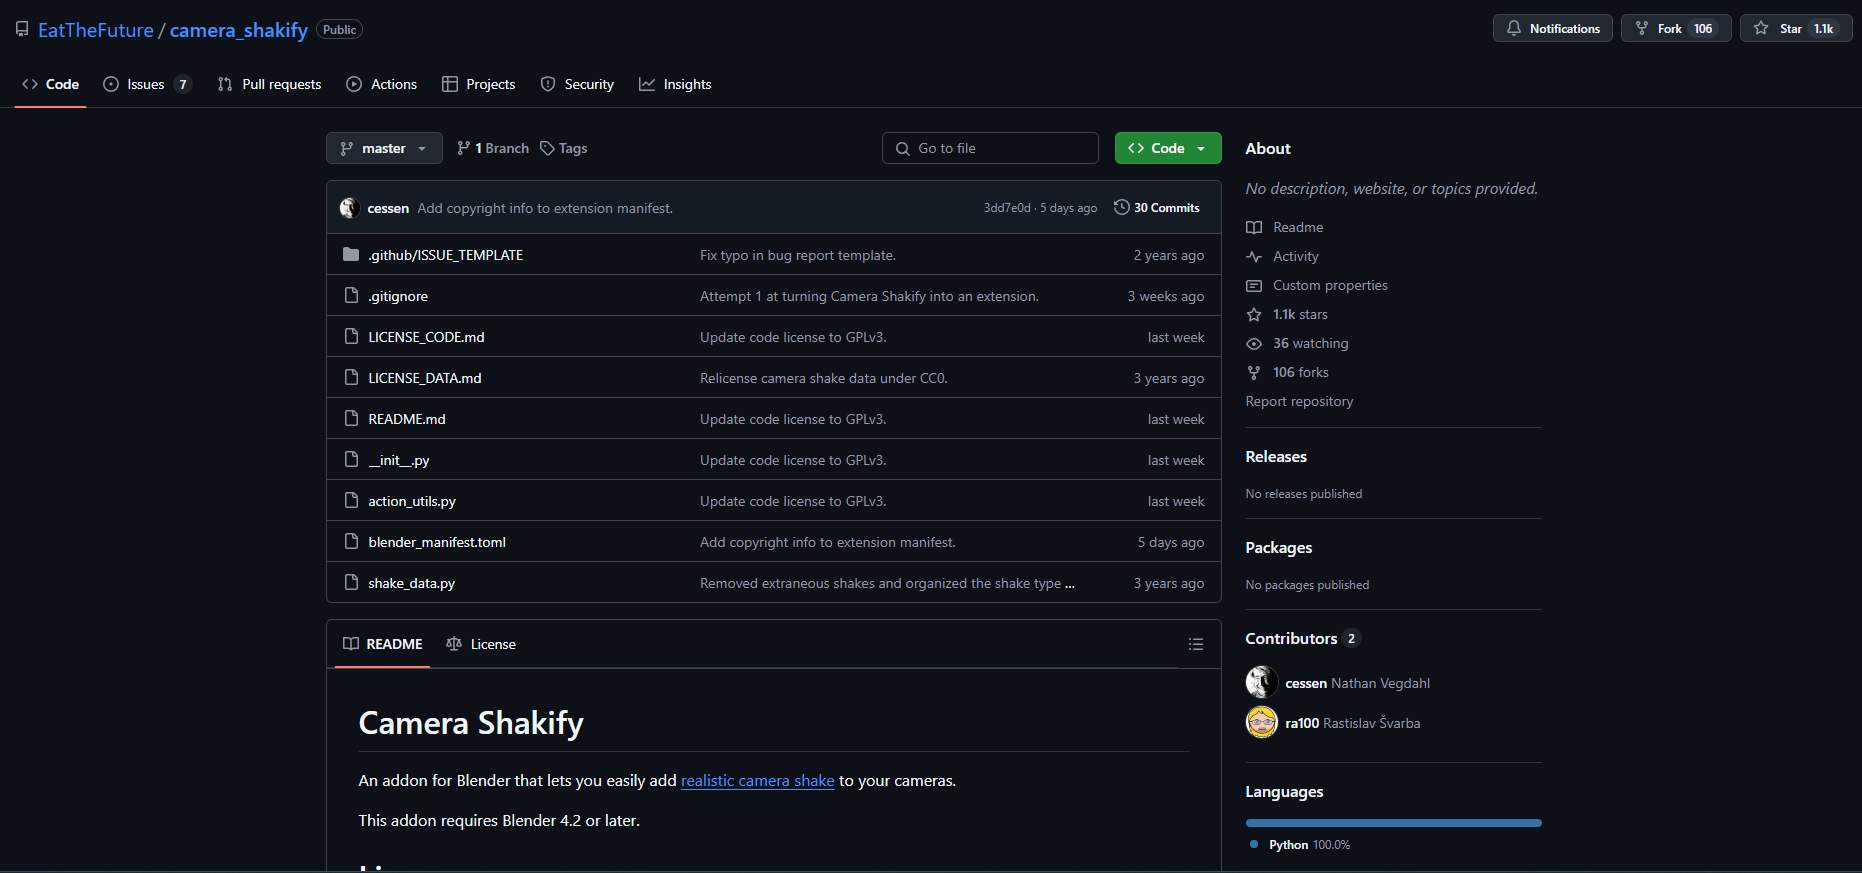Star the repository with the Star button
1862x873 pixels.
click(1796, 28)
